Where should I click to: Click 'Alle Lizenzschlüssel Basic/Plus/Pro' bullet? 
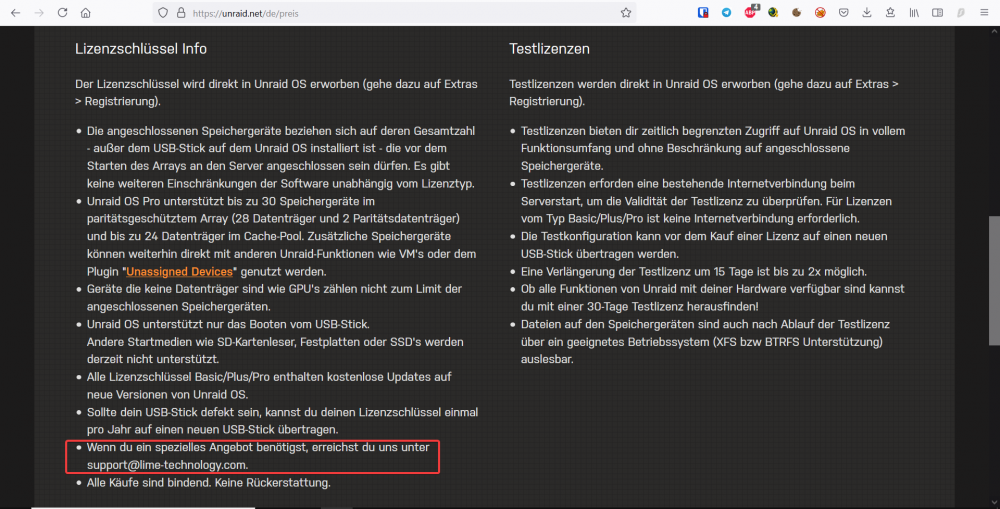pyautogui.click(x=269, y=386)
